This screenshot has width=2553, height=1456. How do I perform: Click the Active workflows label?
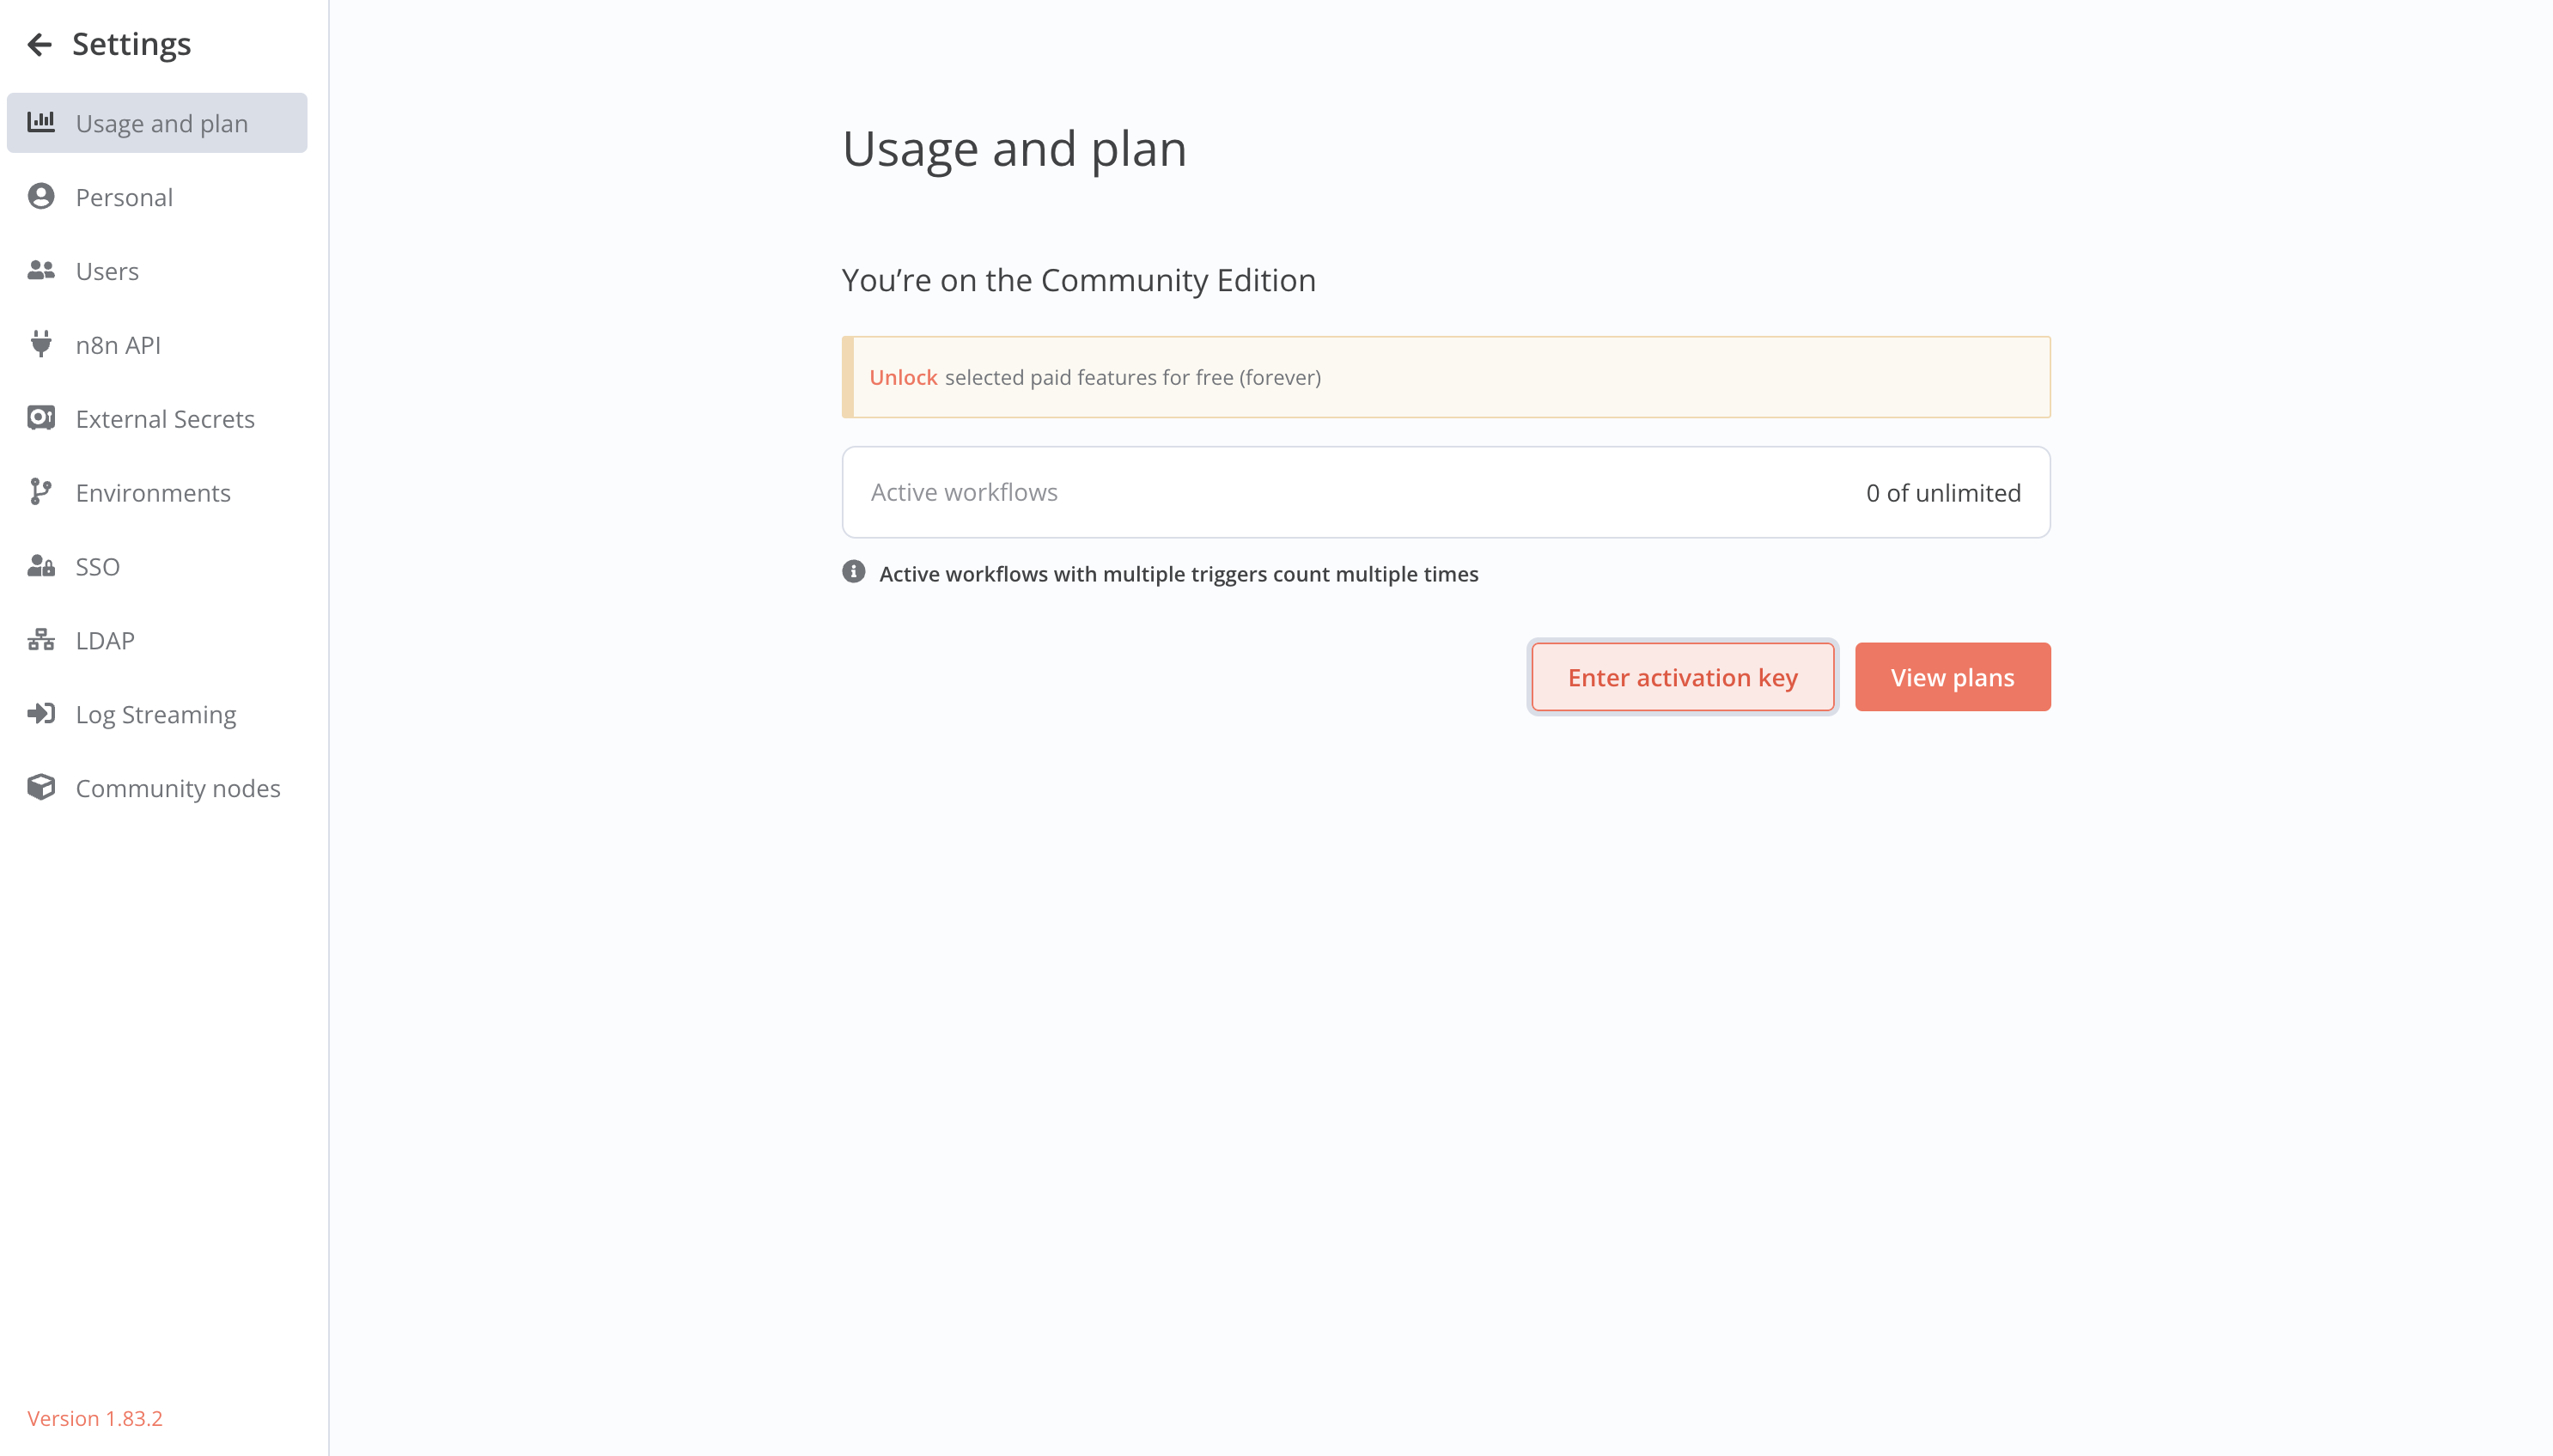[x=964, y=492]
